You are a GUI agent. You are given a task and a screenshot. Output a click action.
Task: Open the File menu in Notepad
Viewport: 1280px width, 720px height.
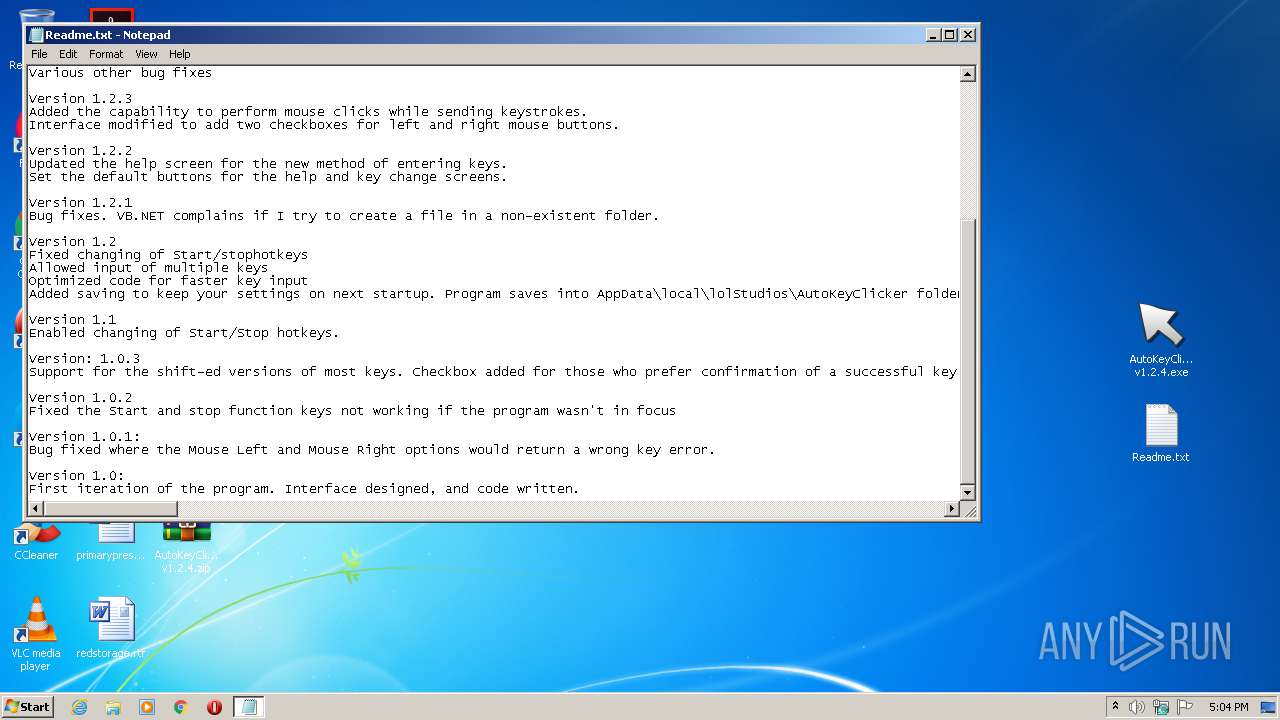[x=39, y=54]
